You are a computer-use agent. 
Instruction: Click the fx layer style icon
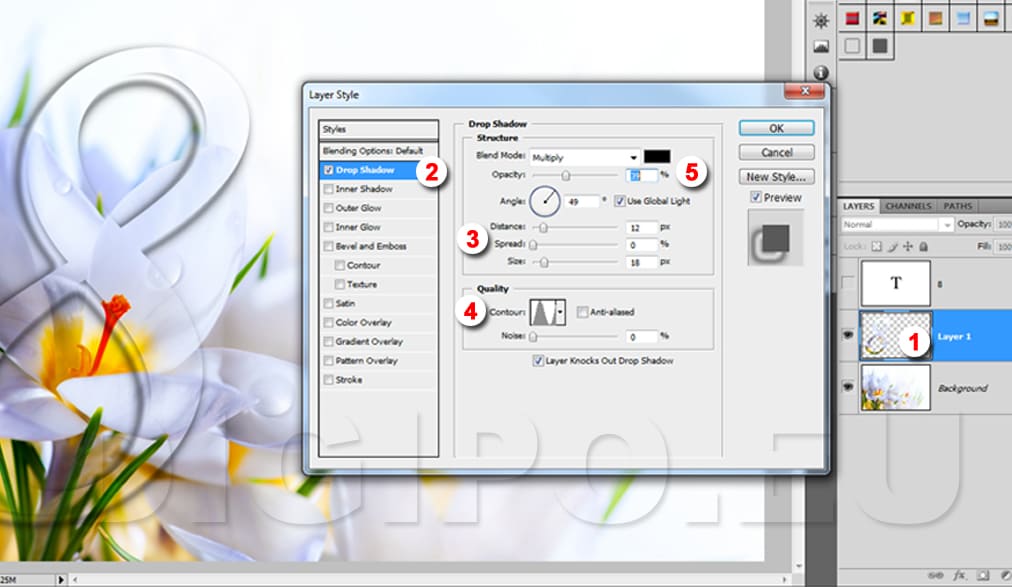(x=960, y=576)
